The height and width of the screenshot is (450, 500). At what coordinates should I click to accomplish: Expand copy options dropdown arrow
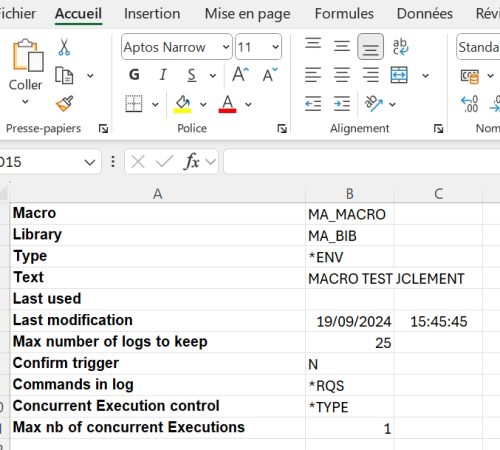[x=90, y=76]
